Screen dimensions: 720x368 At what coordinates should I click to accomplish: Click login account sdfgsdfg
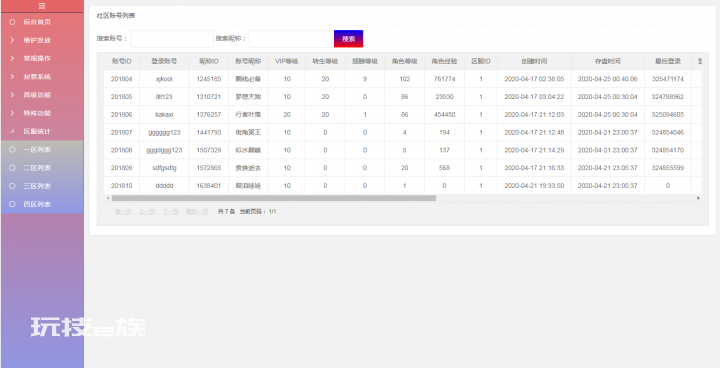pos(164,168)
